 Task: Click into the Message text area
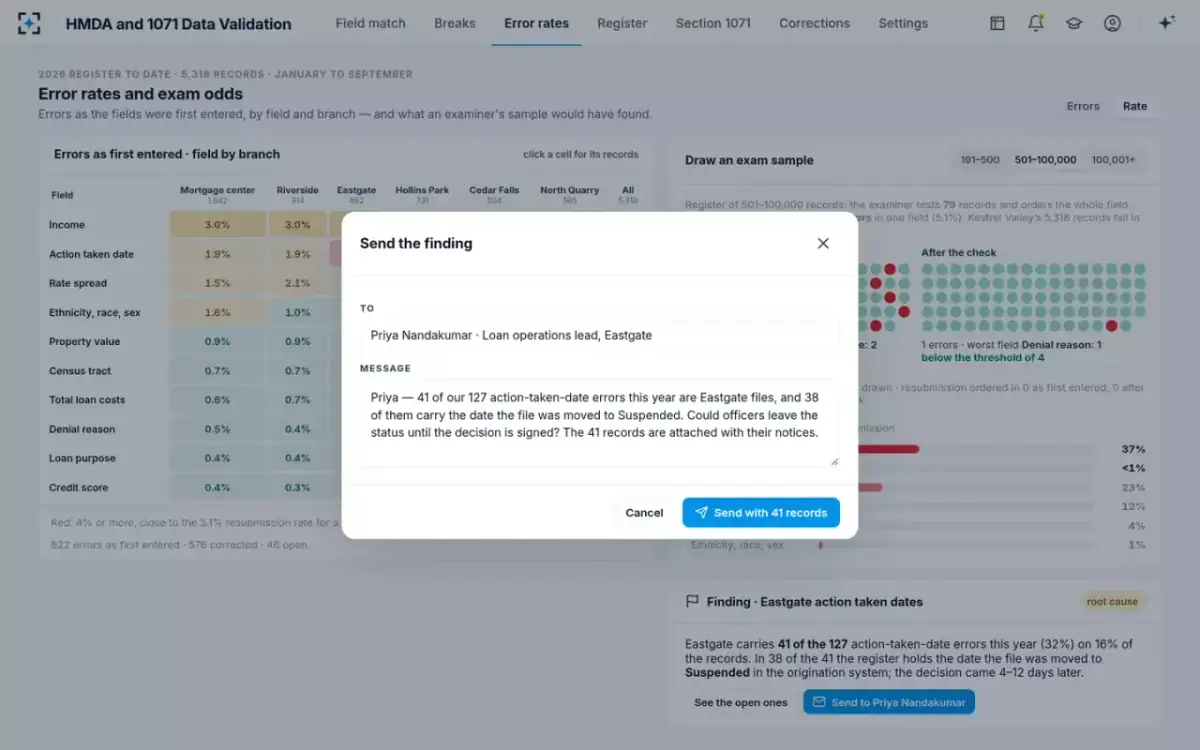coord(599,424)
